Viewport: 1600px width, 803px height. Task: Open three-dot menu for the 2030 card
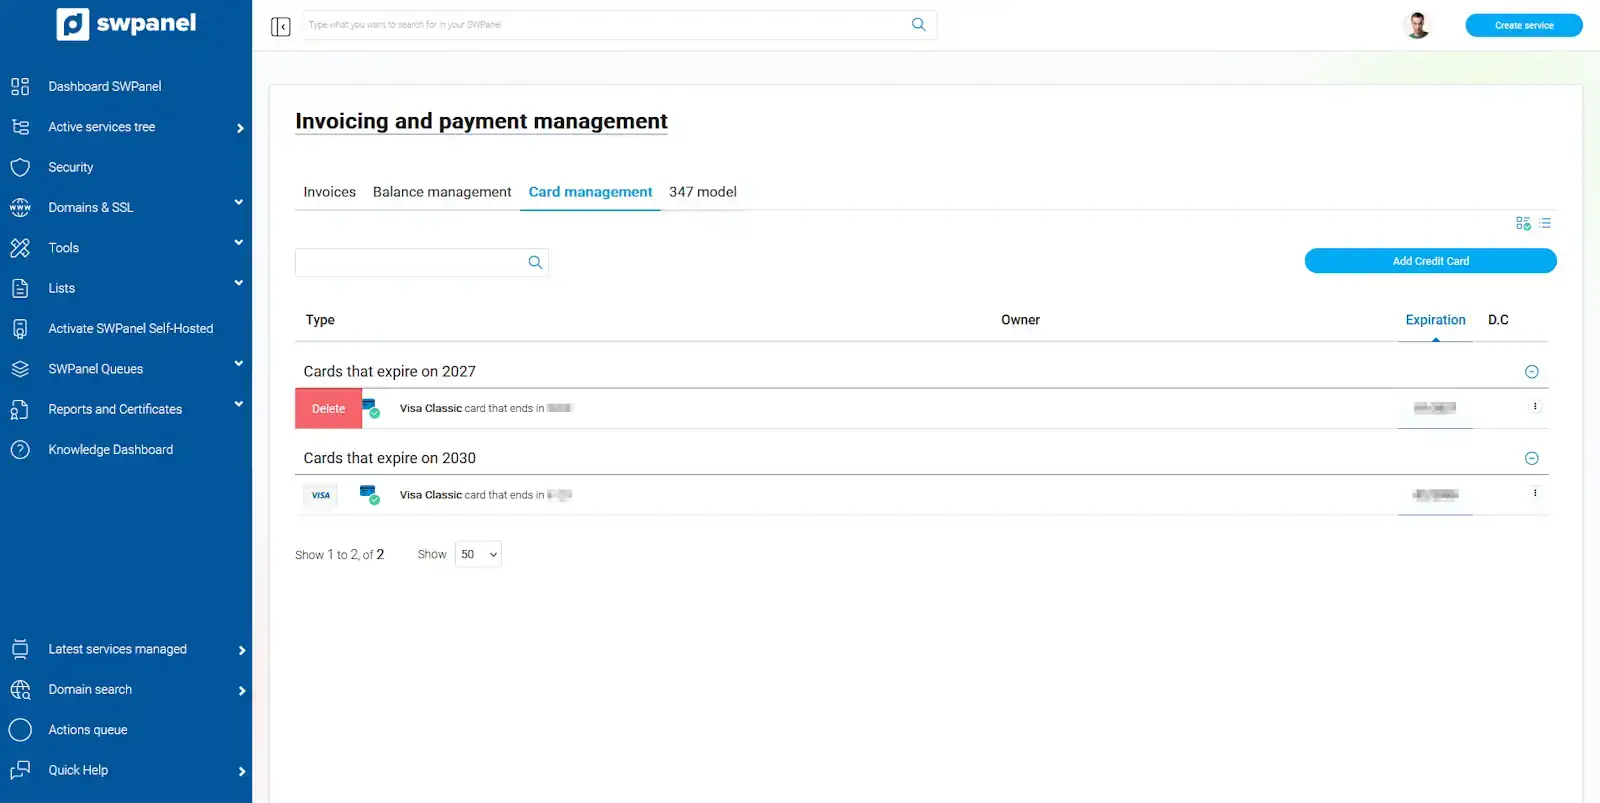click(1535, 493)
